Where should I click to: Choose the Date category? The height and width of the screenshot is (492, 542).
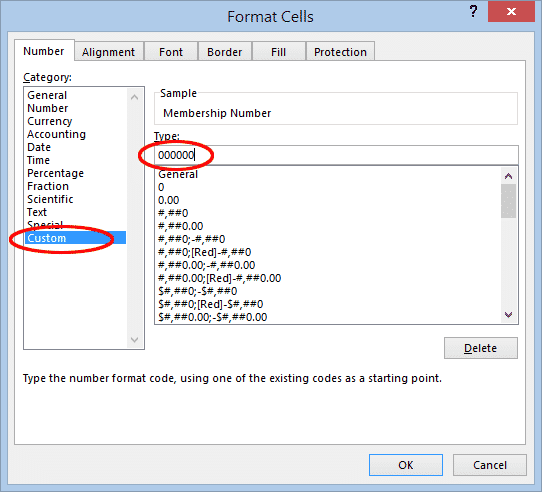point(39,147)
